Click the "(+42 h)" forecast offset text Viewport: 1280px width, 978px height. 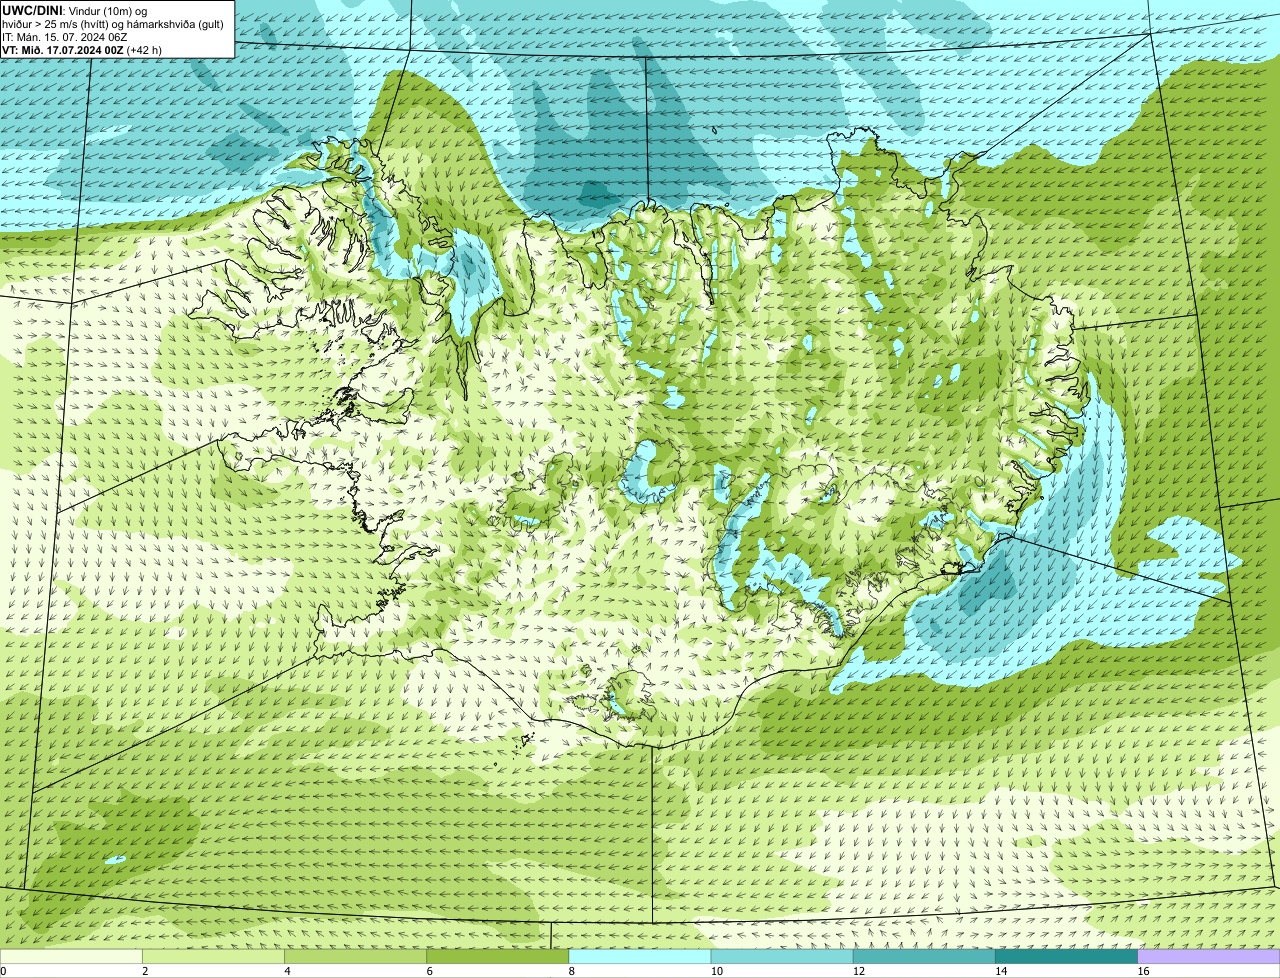pos(144,49)
